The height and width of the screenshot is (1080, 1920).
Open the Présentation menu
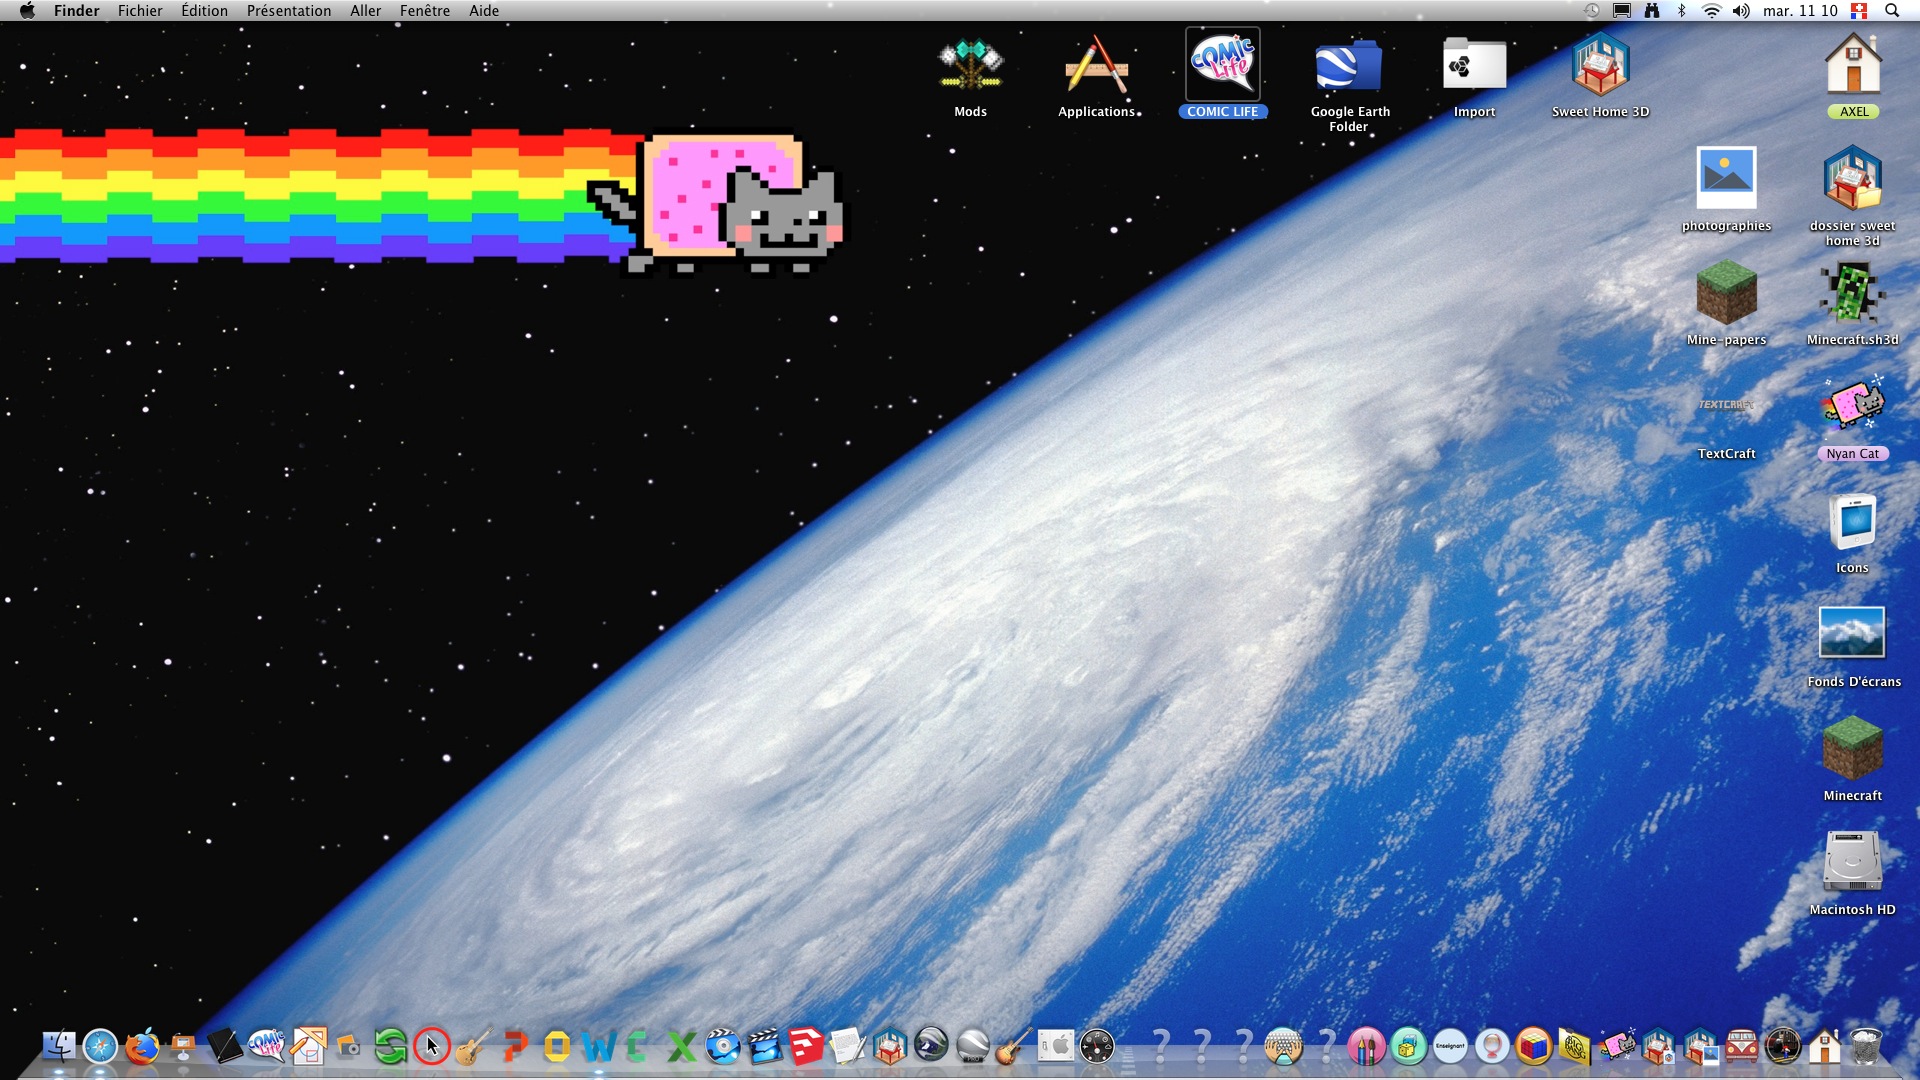pos(289,11)
